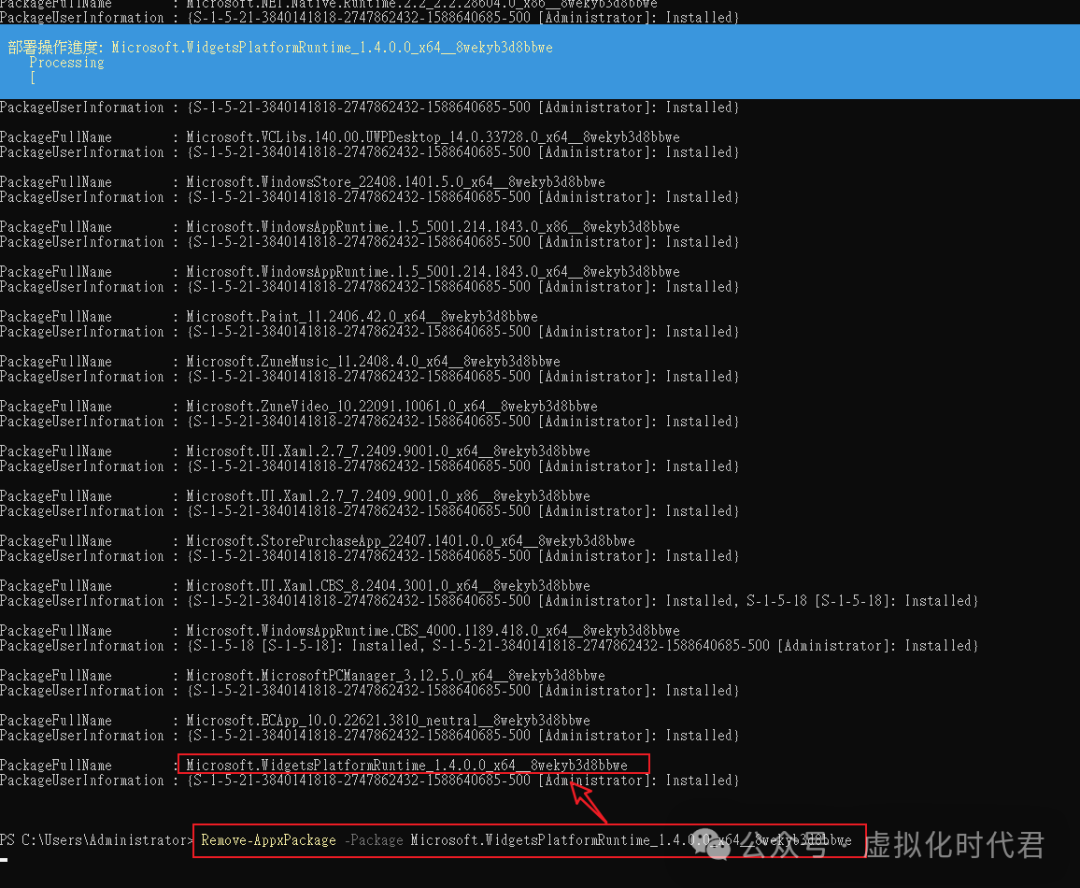Select Microsoft.MicrosoftPCManager_3.12.5.0 package name

point(396,675)
